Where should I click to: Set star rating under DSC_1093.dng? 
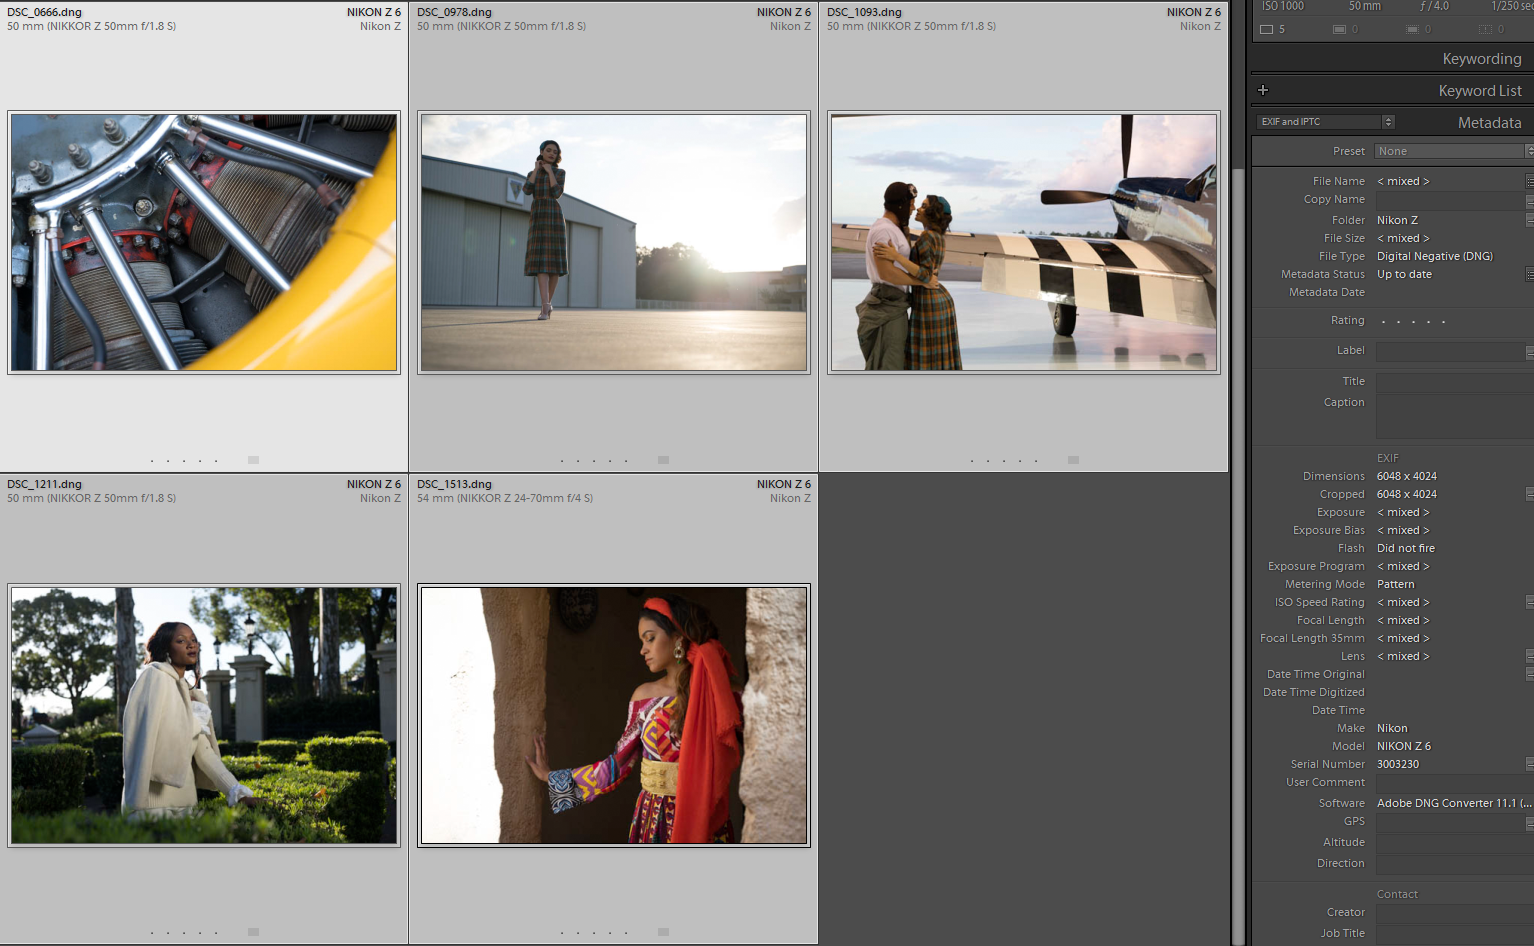tap(1004, 461)
